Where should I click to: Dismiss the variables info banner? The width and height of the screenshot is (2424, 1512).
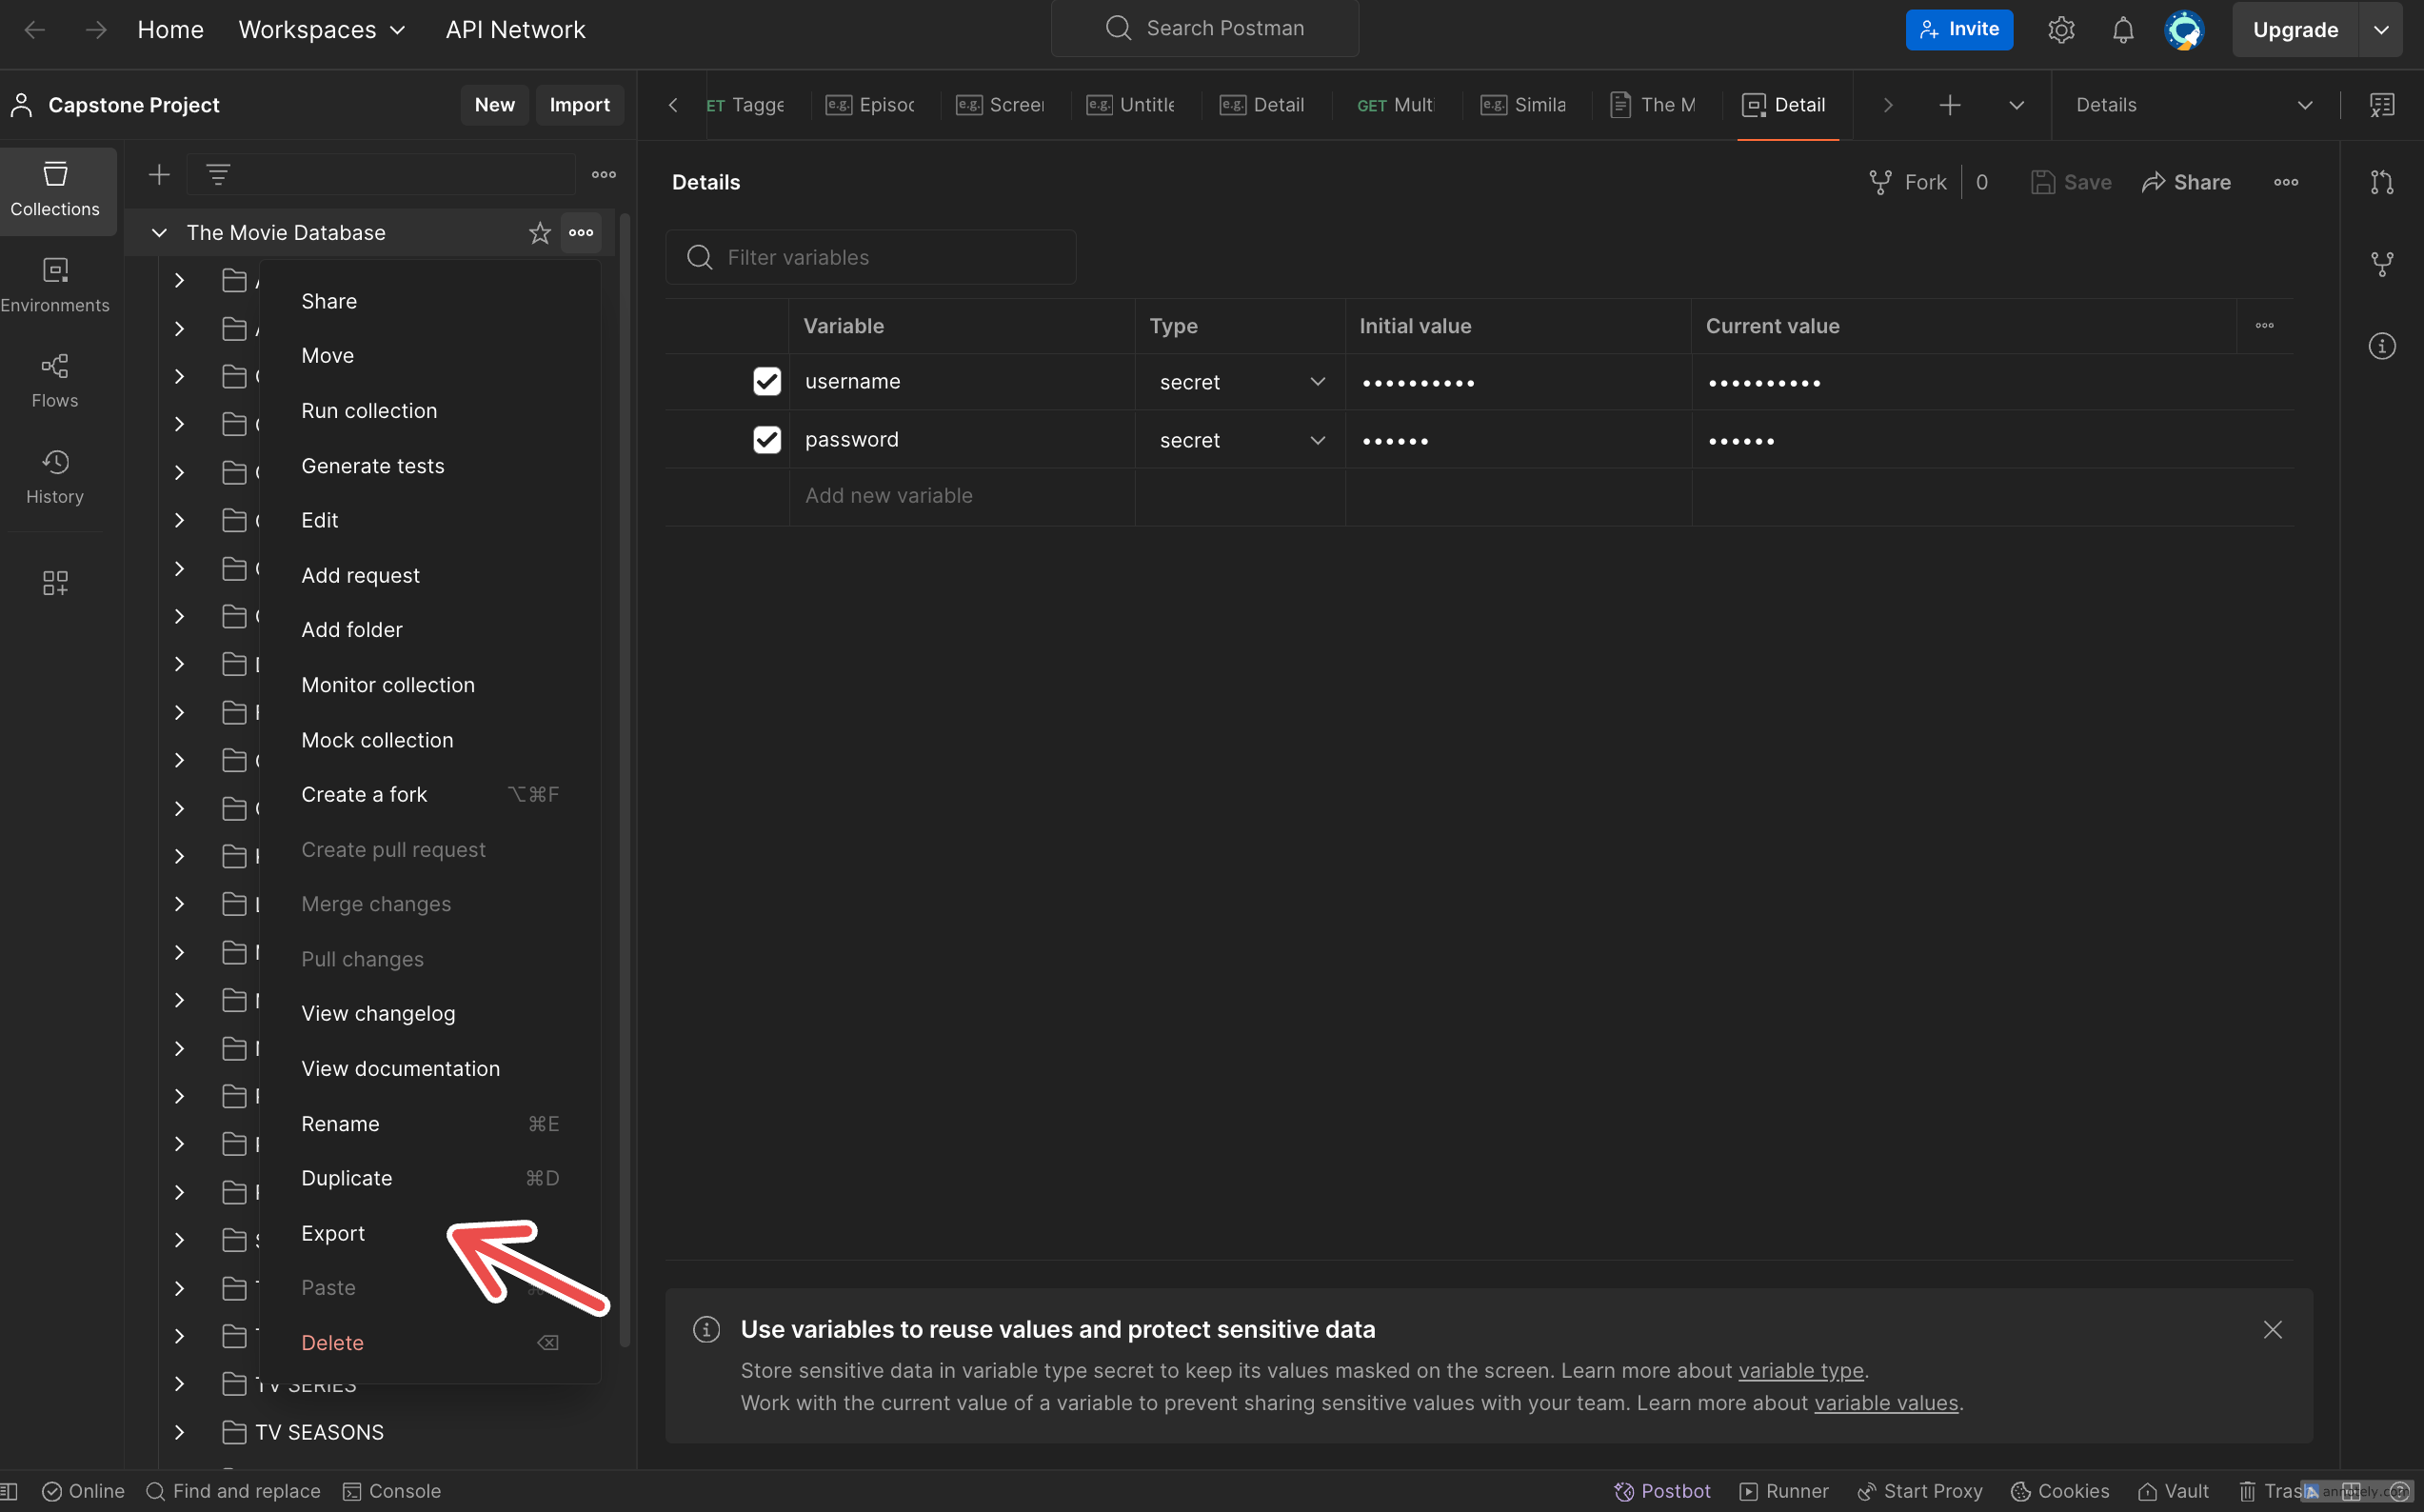(x=2272, y=1330)
